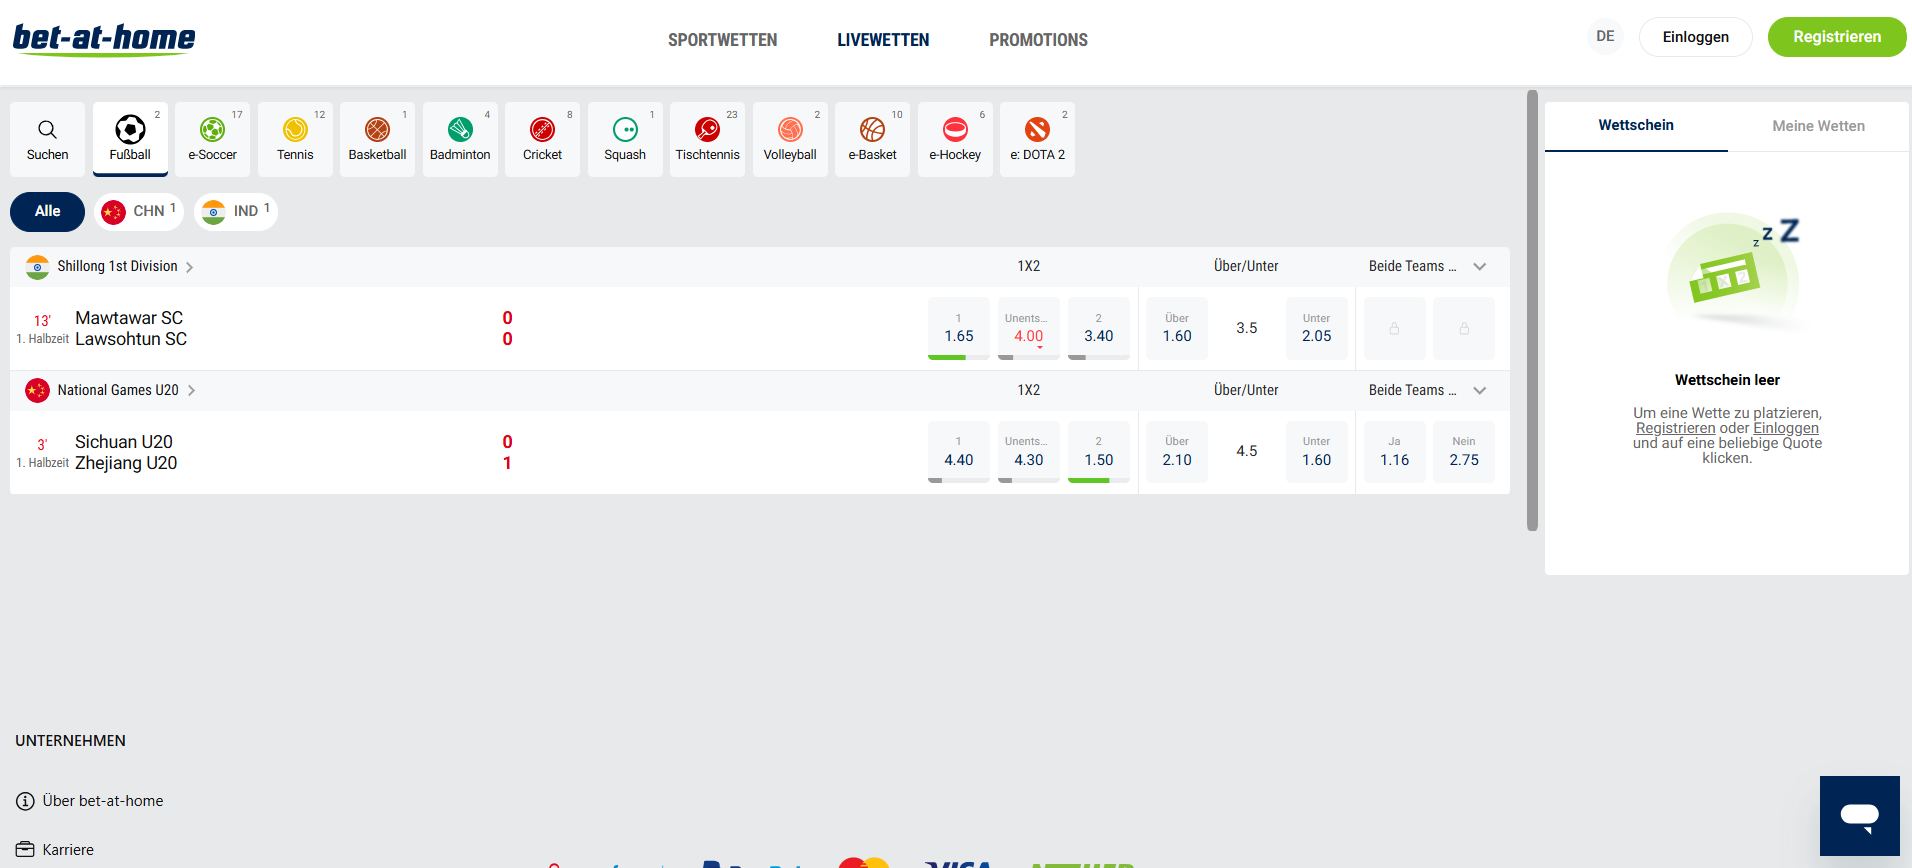
Task: Pick draw odd 4.30 in Sichuan match
Action: (x=1029, y=452)
